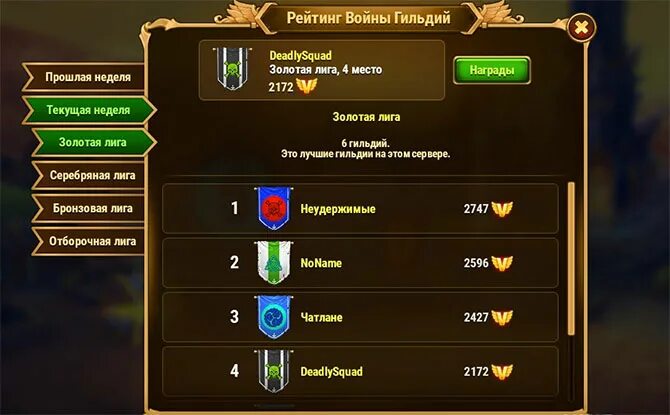Click the Чатлане guild banner icon

[x=274, y=317]
